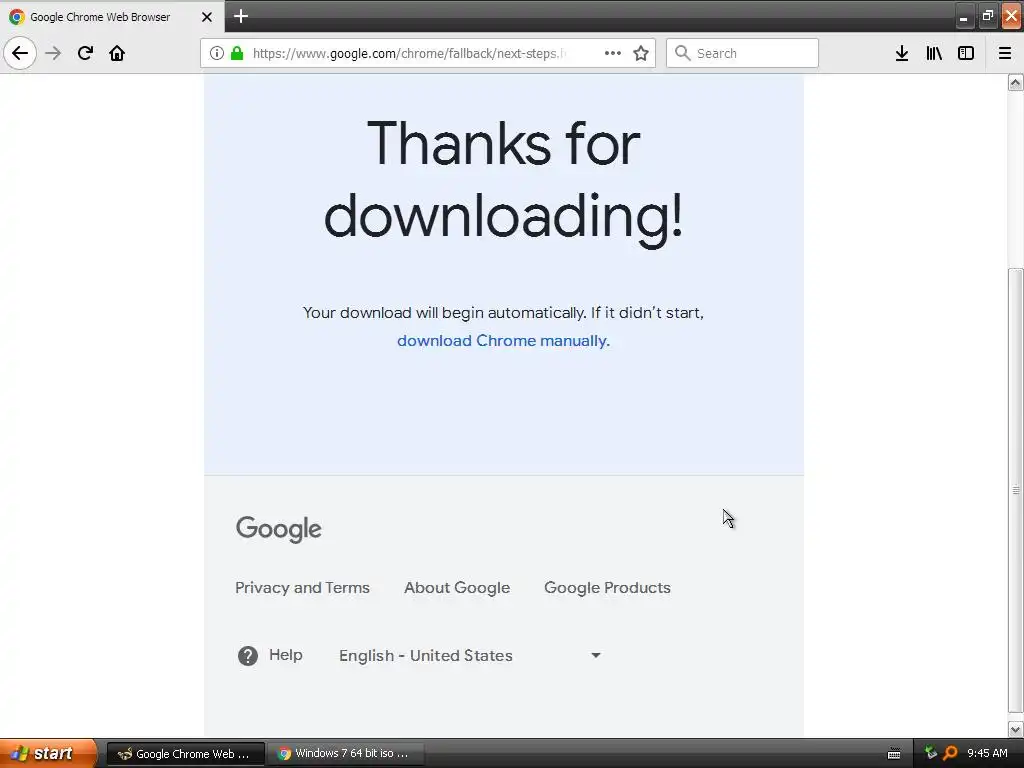Go back to the previous page
The image size is (1024, 768).
pos(20,53)
